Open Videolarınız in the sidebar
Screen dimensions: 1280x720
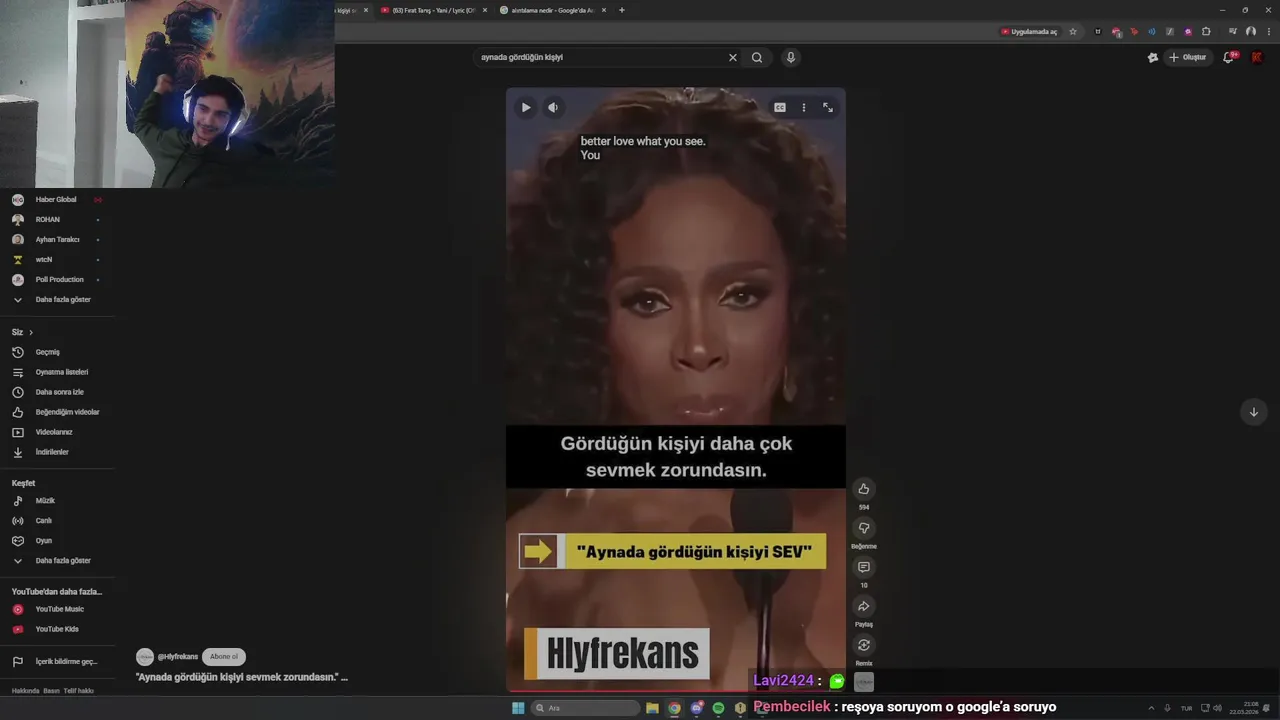tap(56, 432)
